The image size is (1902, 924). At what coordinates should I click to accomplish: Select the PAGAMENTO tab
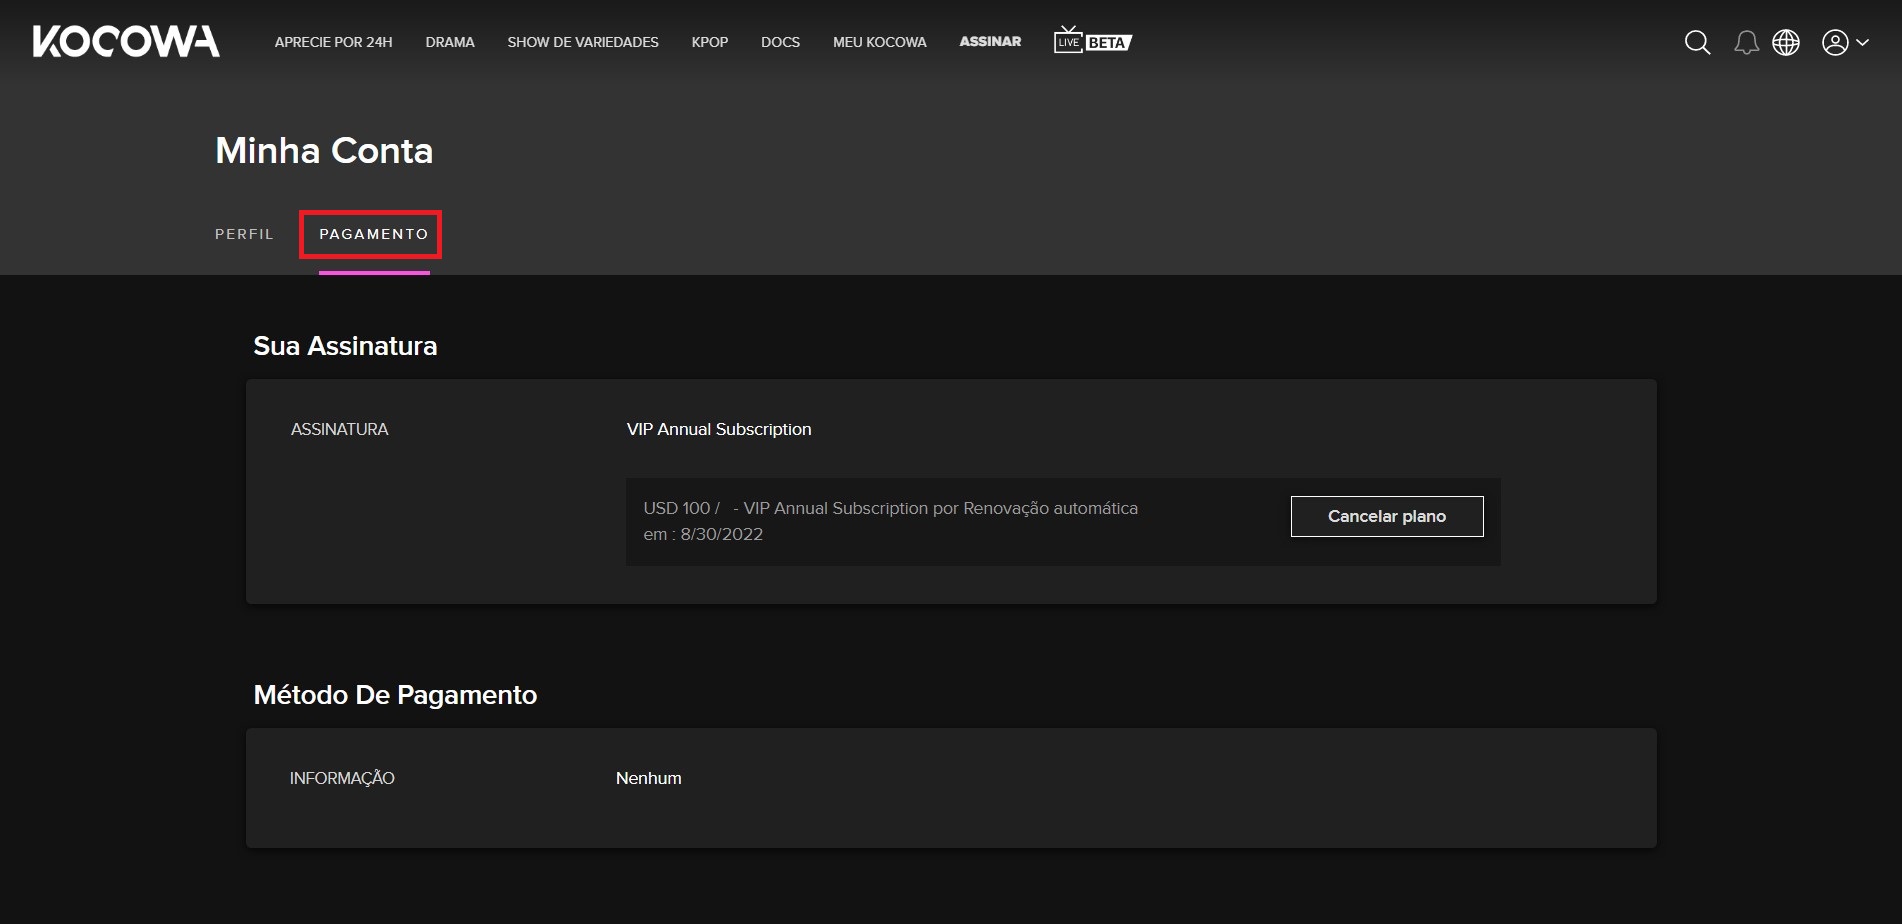(x=374, y=234)
